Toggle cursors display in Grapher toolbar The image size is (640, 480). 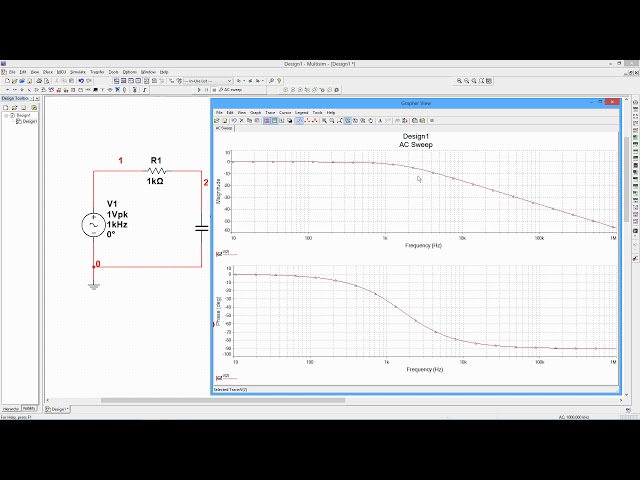(282, 121)
